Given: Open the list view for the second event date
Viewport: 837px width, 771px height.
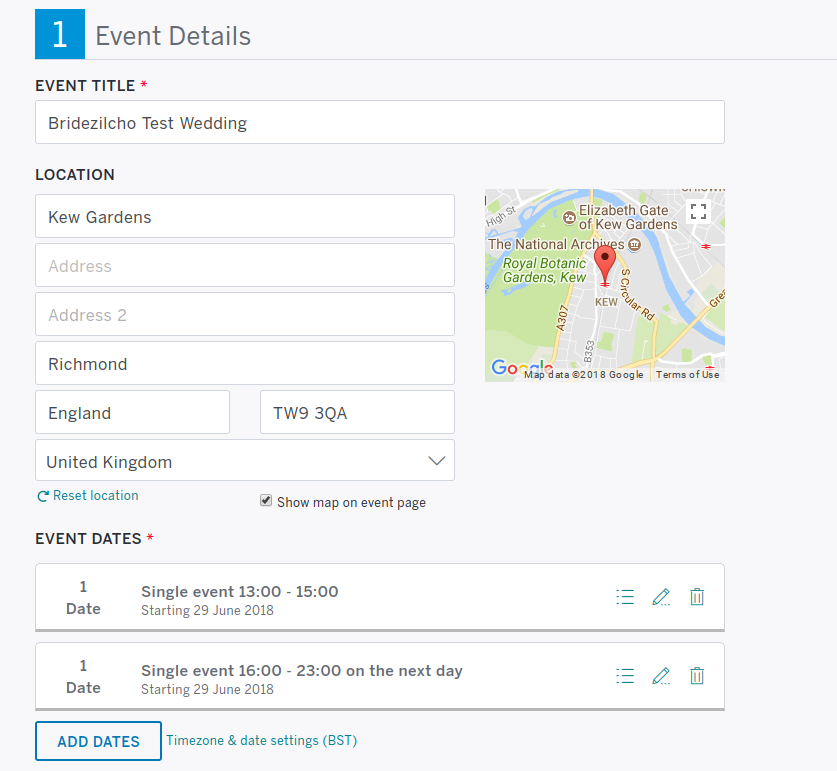Looking at the screenshot, I should click(625, 675).
